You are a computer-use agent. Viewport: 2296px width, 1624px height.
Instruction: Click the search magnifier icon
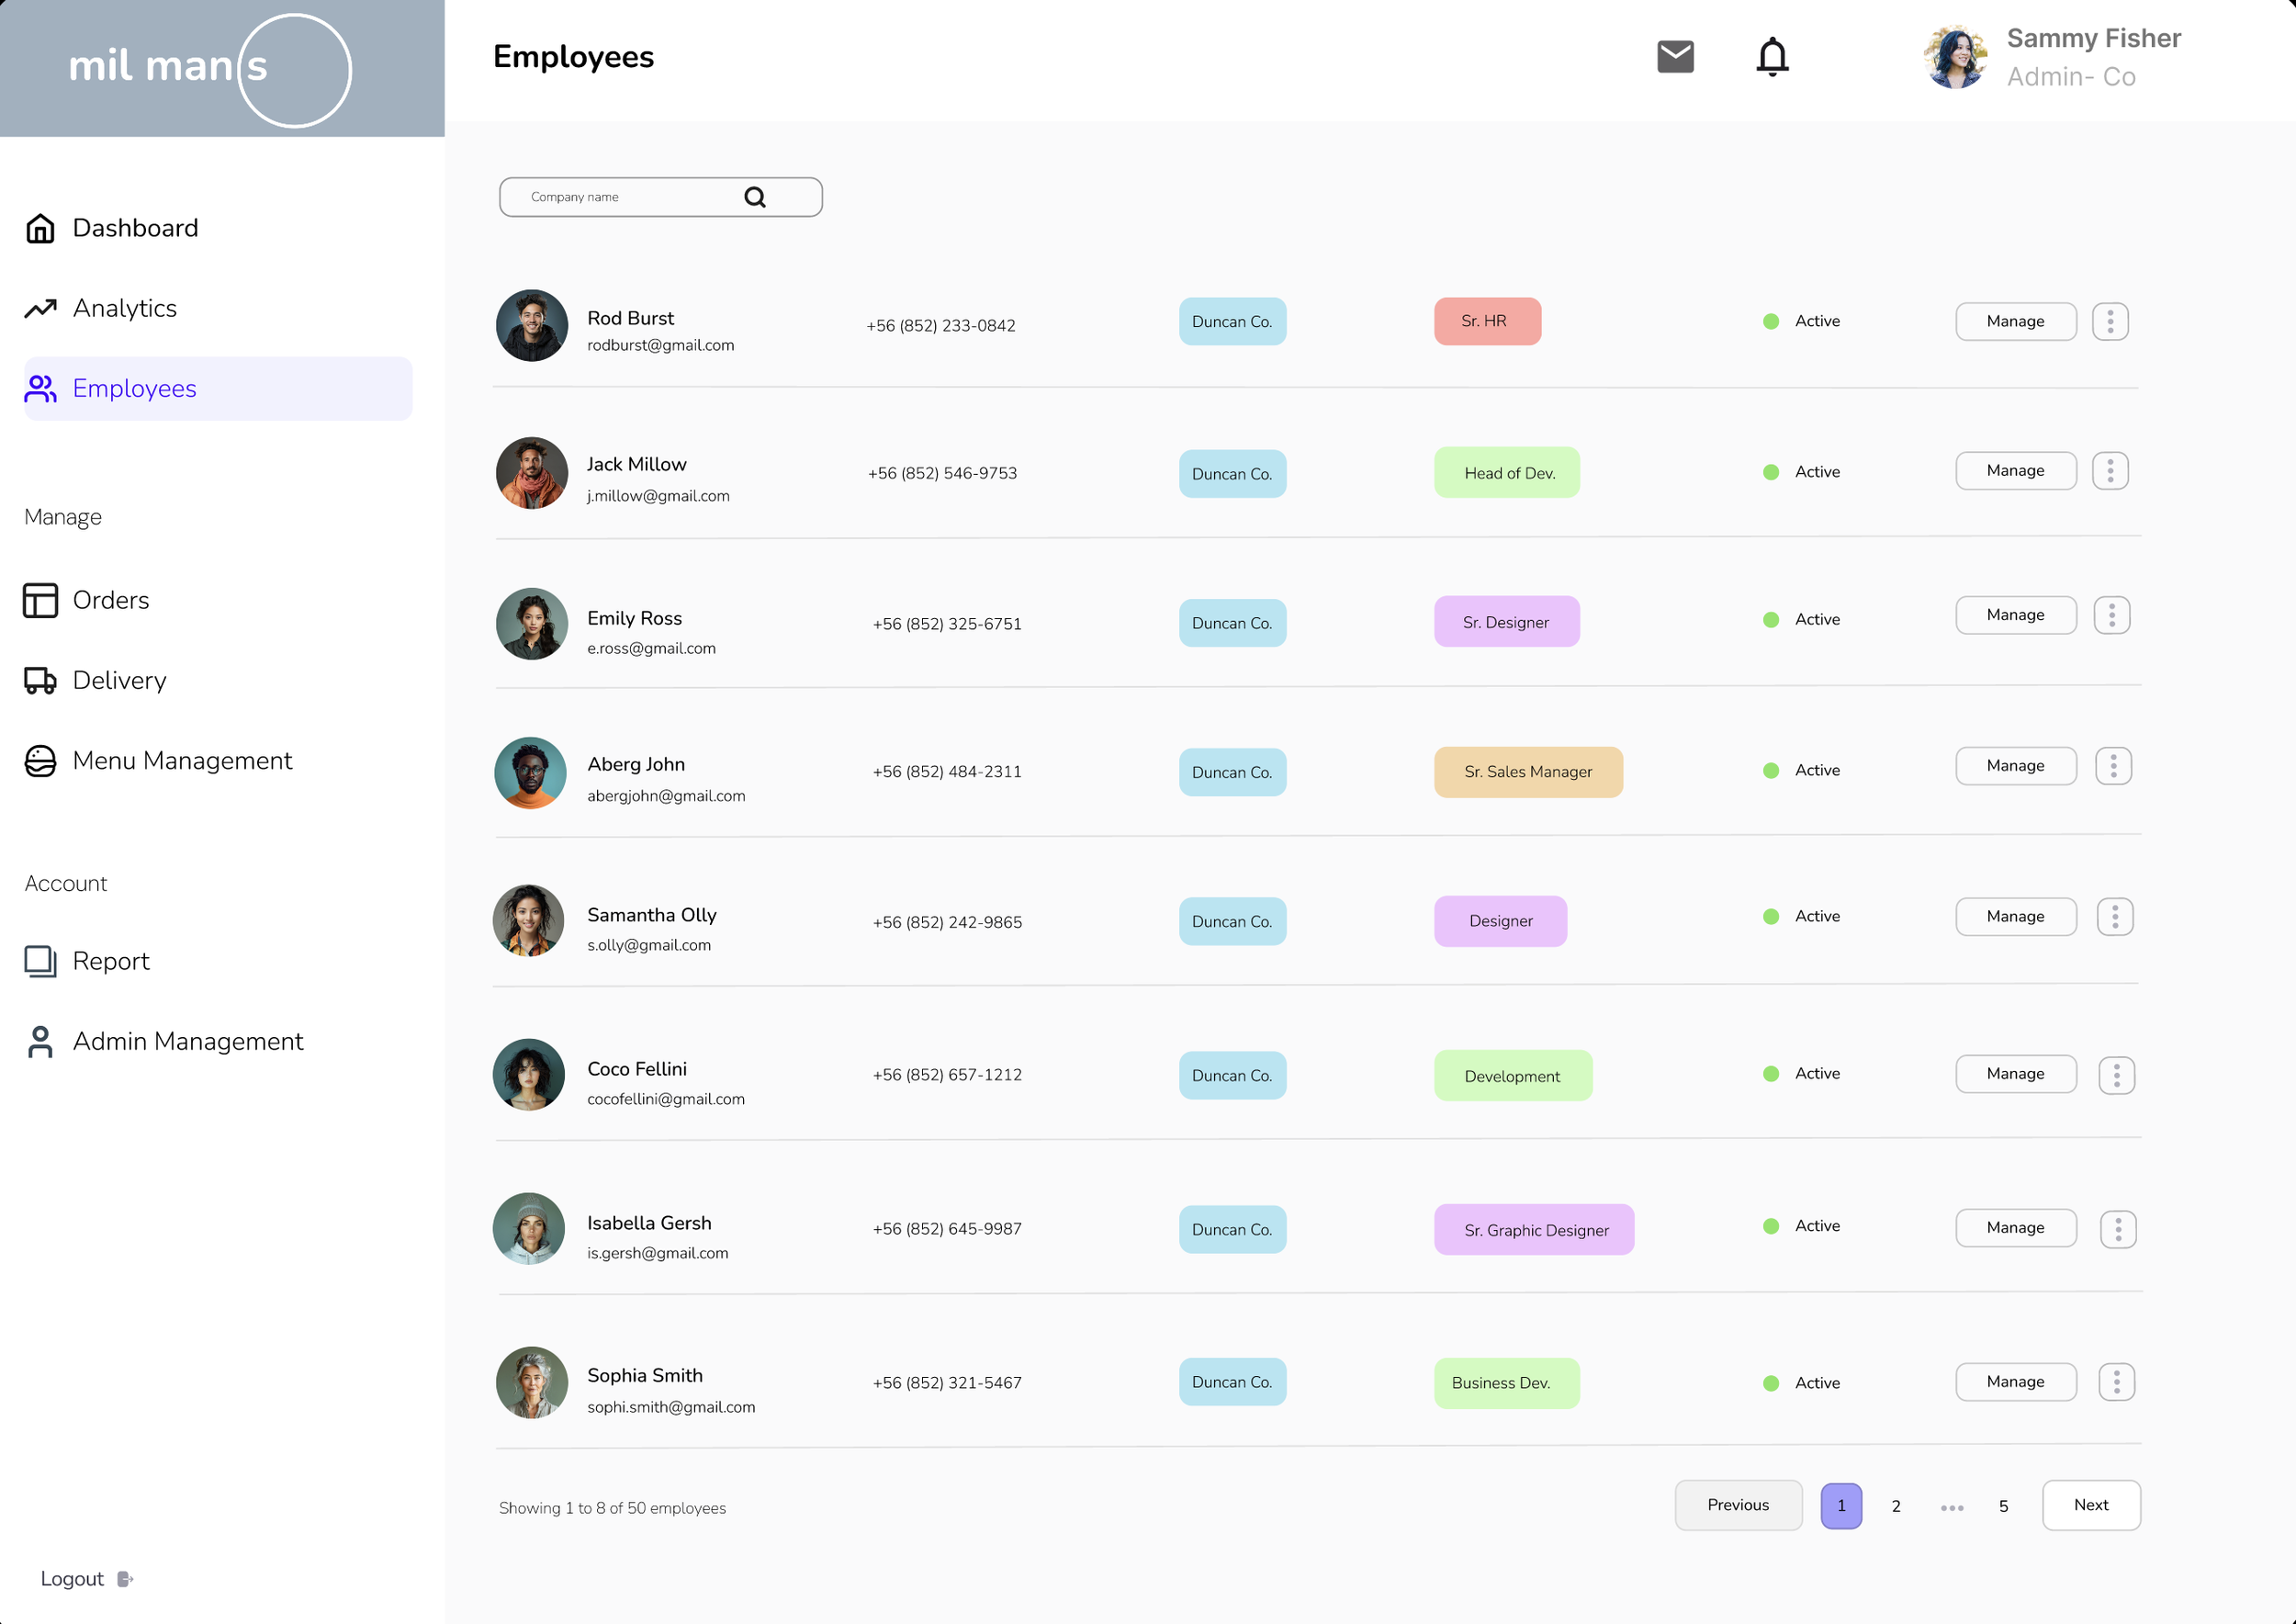click(755, 197)
